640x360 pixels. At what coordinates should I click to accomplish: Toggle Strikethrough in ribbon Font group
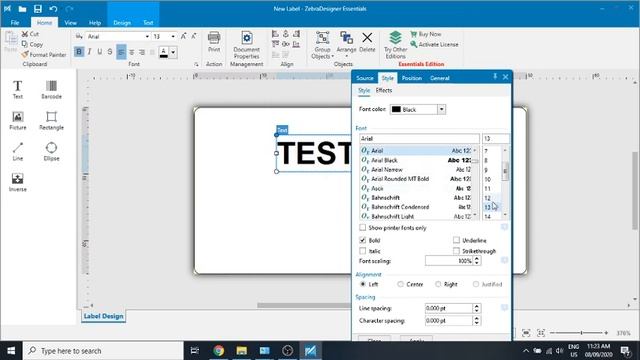pos(110,52)
